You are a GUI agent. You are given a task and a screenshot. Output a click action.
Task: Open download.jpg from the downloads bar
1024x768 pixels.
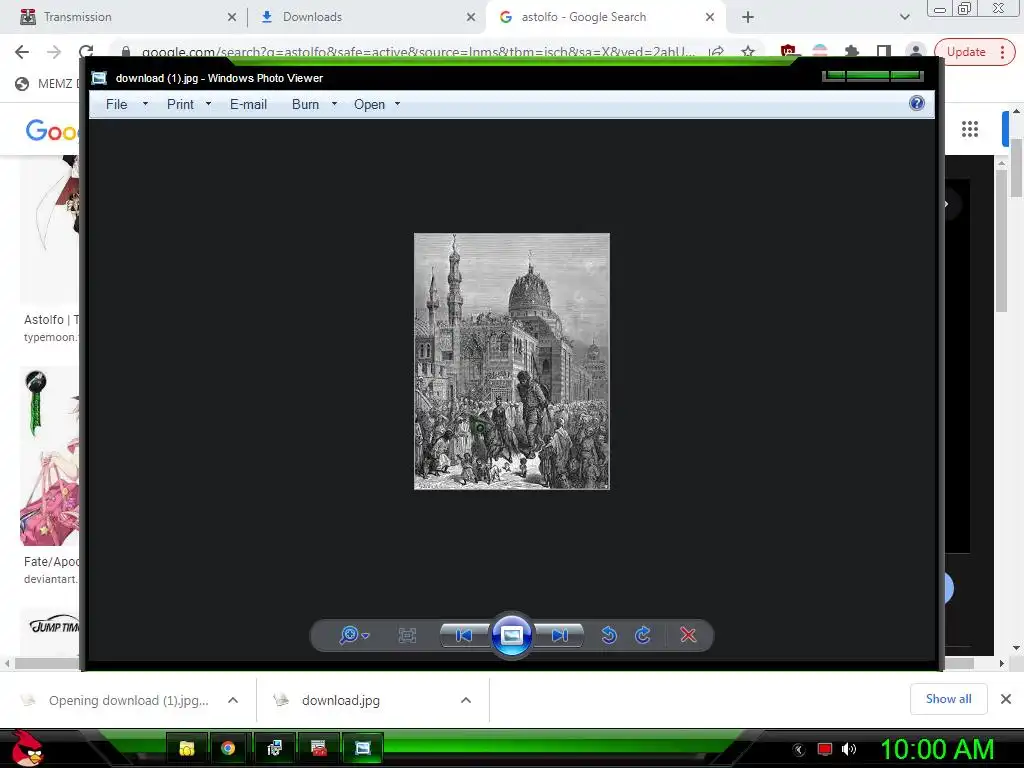(x=340, y=700)
